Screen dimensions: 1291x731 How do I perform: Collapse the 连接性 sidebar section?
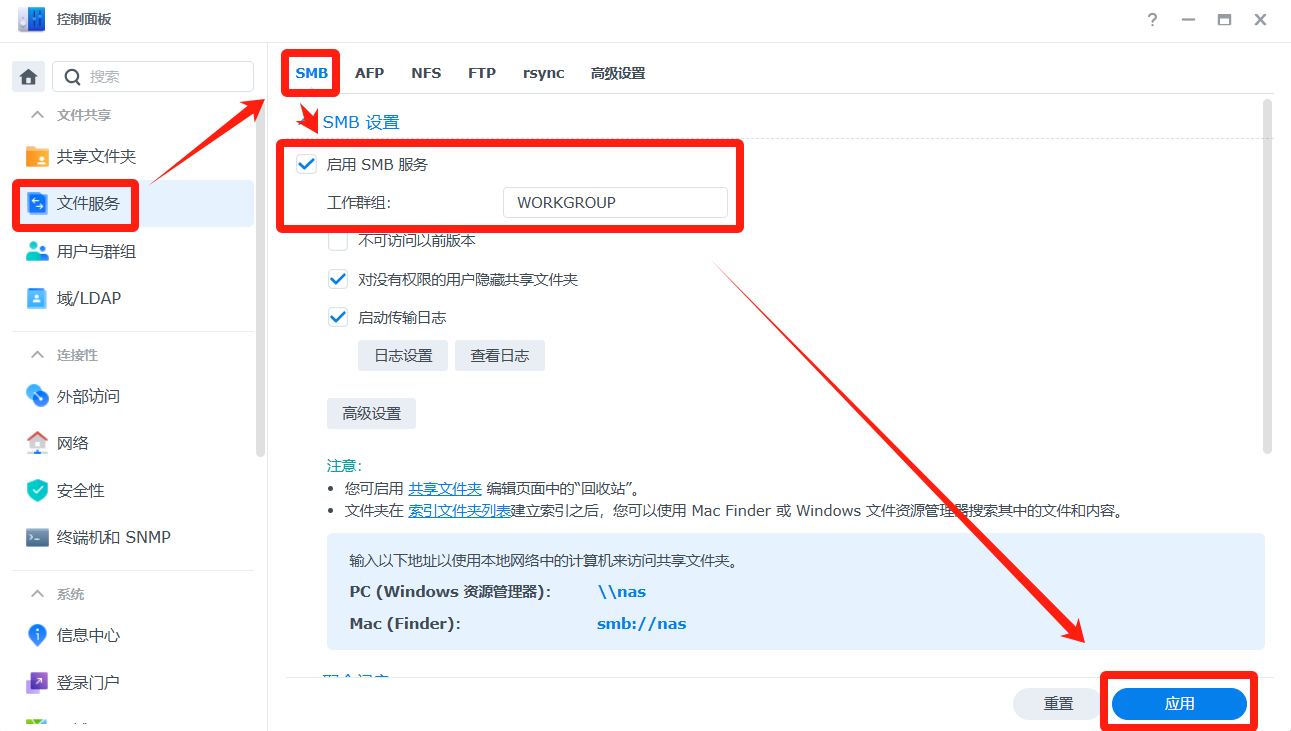38,355
